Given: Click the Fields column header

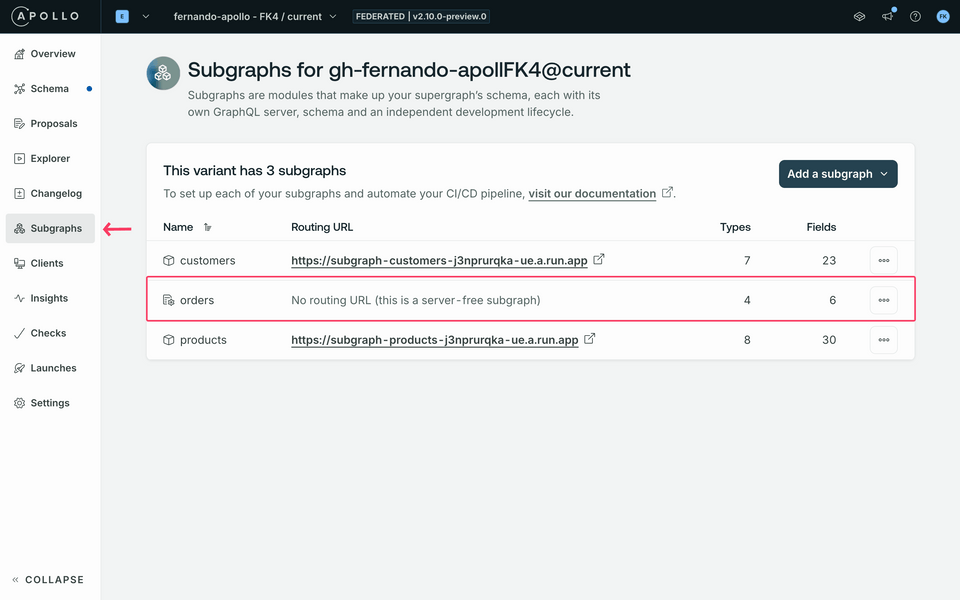Looking at the screenshot, I should [821, 227].
